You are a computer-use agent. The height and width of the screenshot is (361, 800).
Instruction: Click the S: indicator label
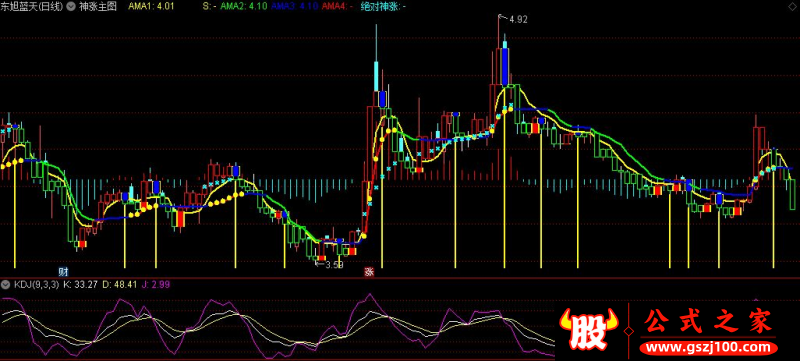[209, 7]
